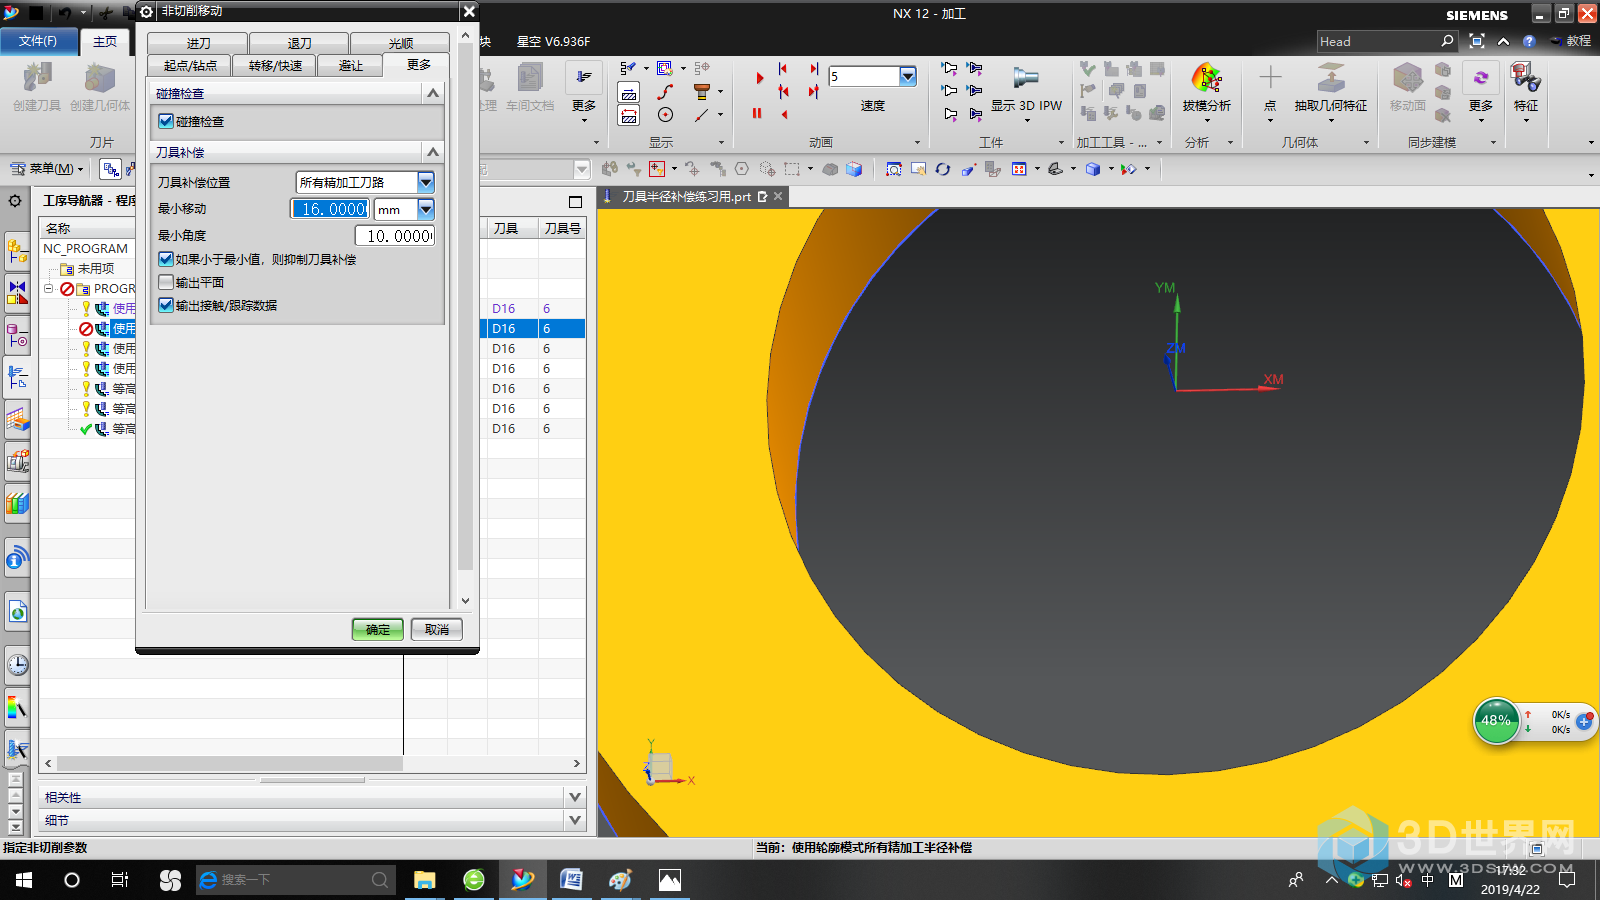Click the Windows Start button
The height and width of the screenshot is (900, 1600).
coord(24,880)
